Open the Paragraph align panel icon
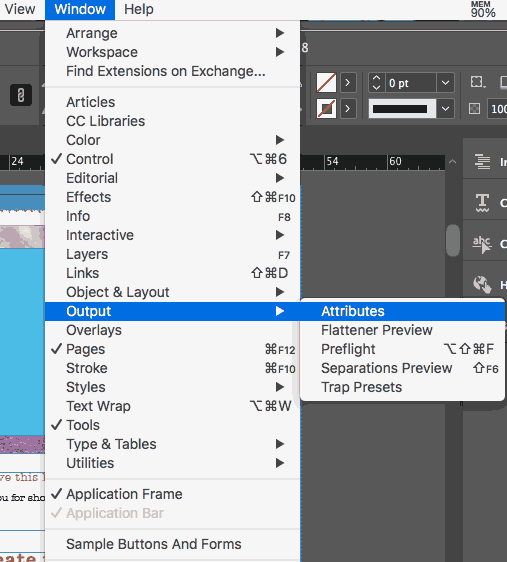Viewport: 507px width, 562px height. [482, 162]
